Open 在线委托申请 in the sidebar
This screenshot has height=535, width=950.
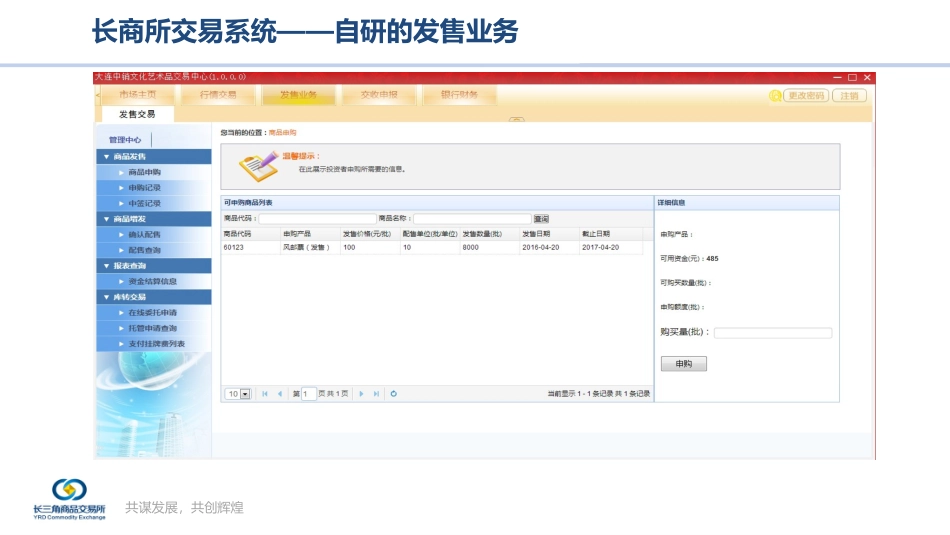tap(154, 313)
